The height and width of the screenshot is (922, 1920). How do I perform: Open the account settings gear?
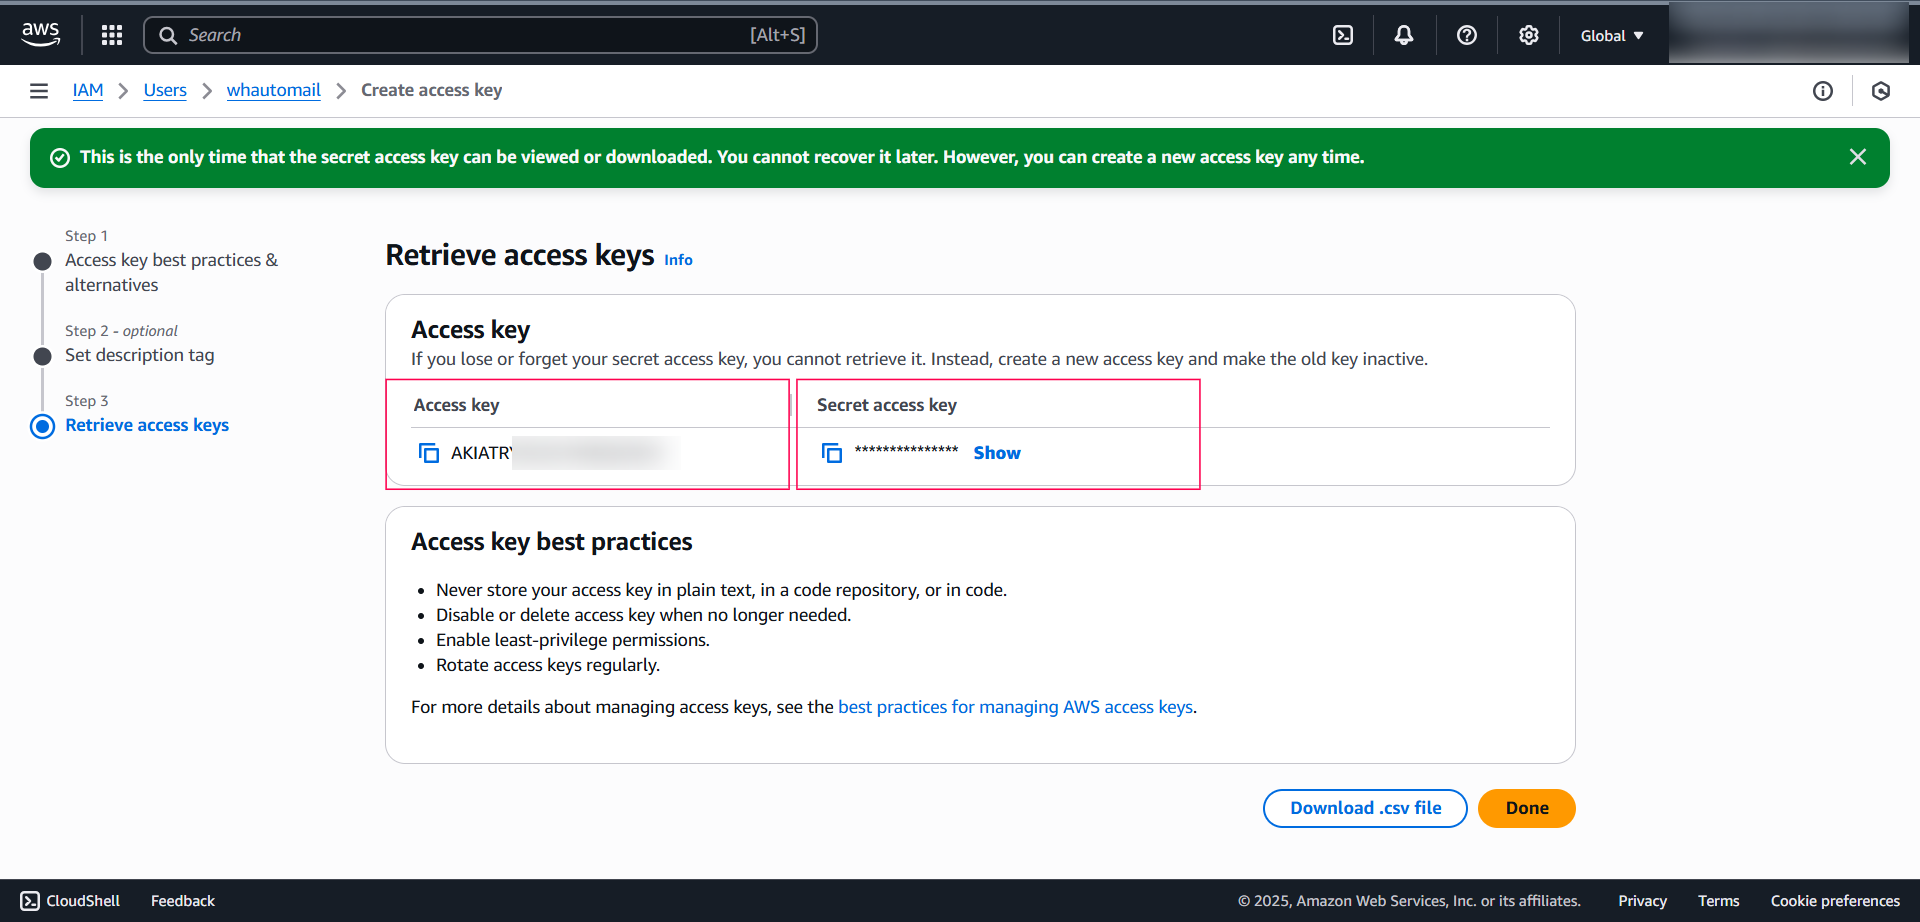click(1528, 34)
